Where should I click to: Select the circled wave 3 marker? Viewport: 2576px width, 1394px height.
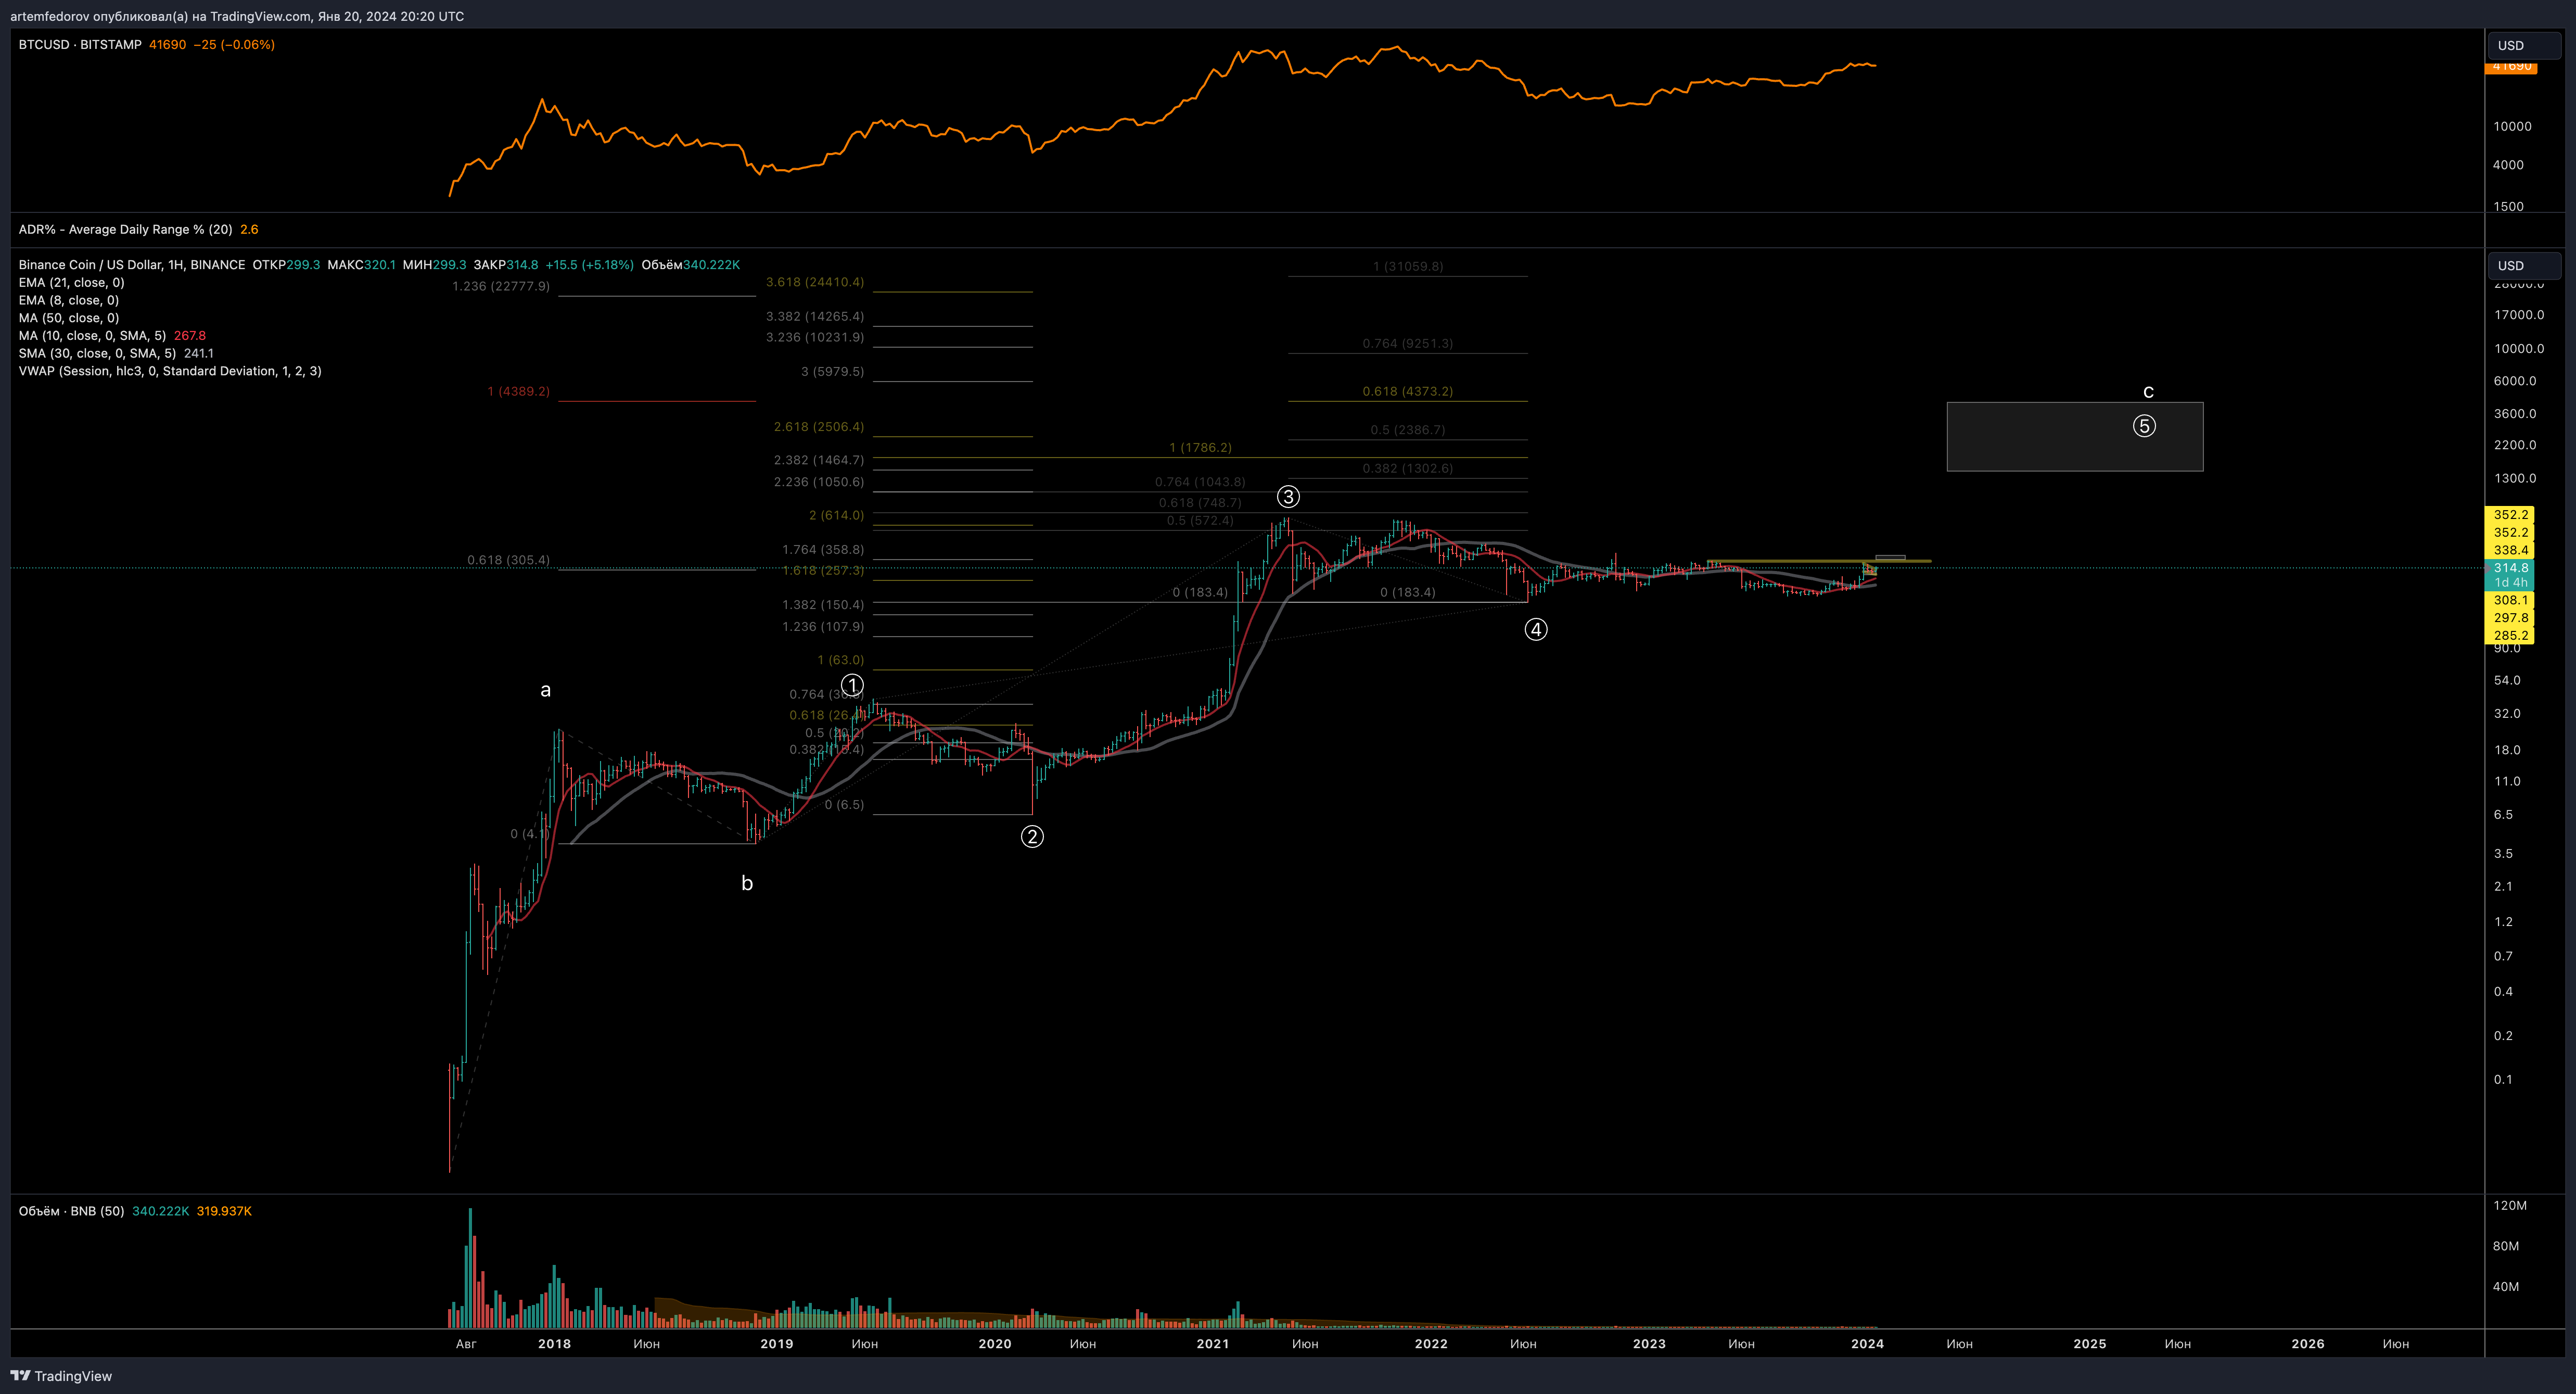coord(1288,496)
